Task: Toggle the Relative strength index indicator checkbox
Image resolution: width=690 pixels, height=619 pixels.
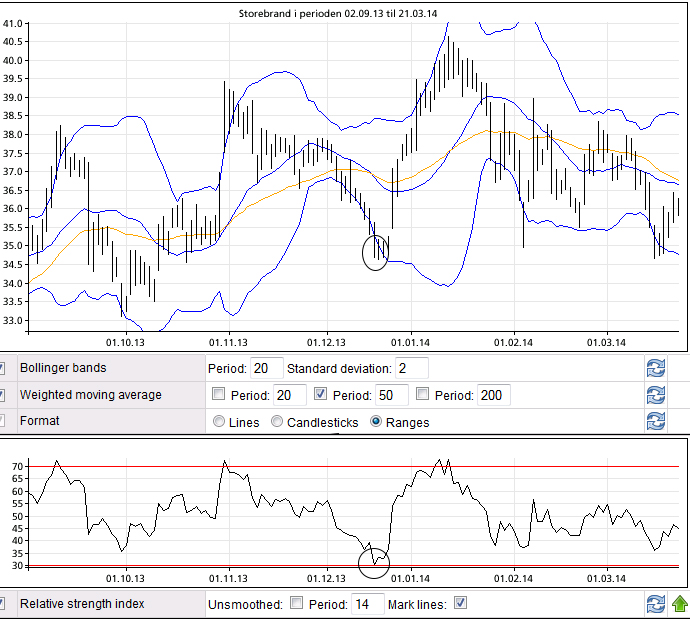Action: click(x=3, y=604)
